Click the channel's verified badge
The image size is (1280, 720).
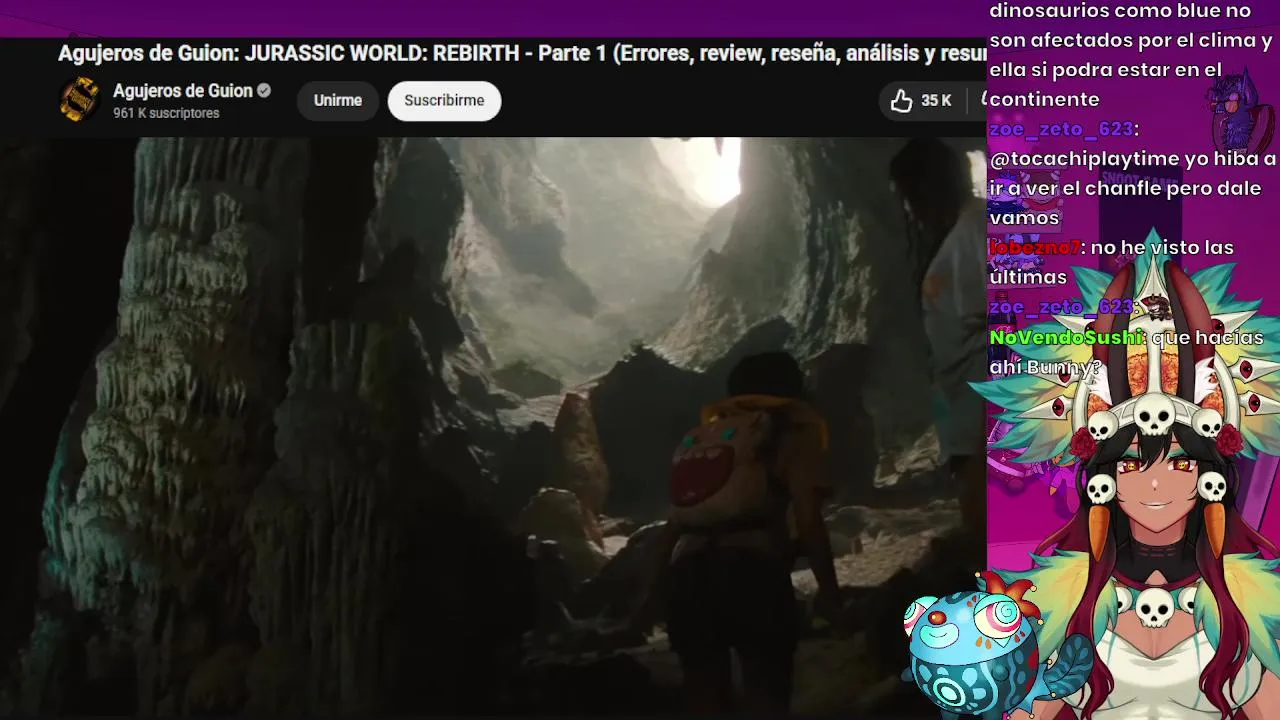pyautogui.click(x=264, y=91)
